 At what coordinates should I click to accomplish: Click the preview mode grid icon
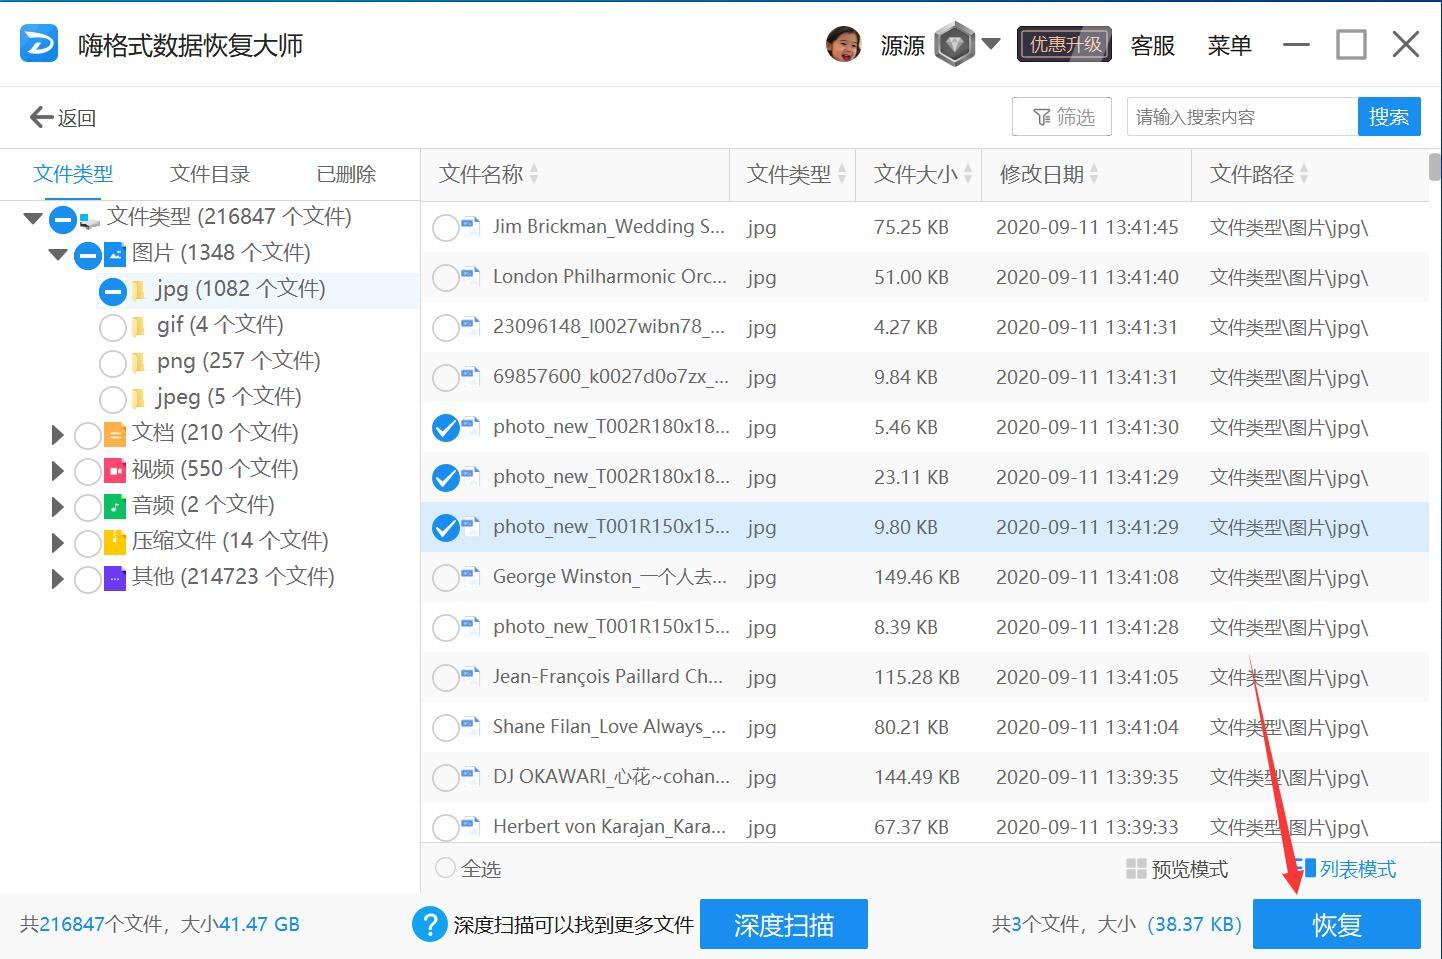[x=1136, y=869]
